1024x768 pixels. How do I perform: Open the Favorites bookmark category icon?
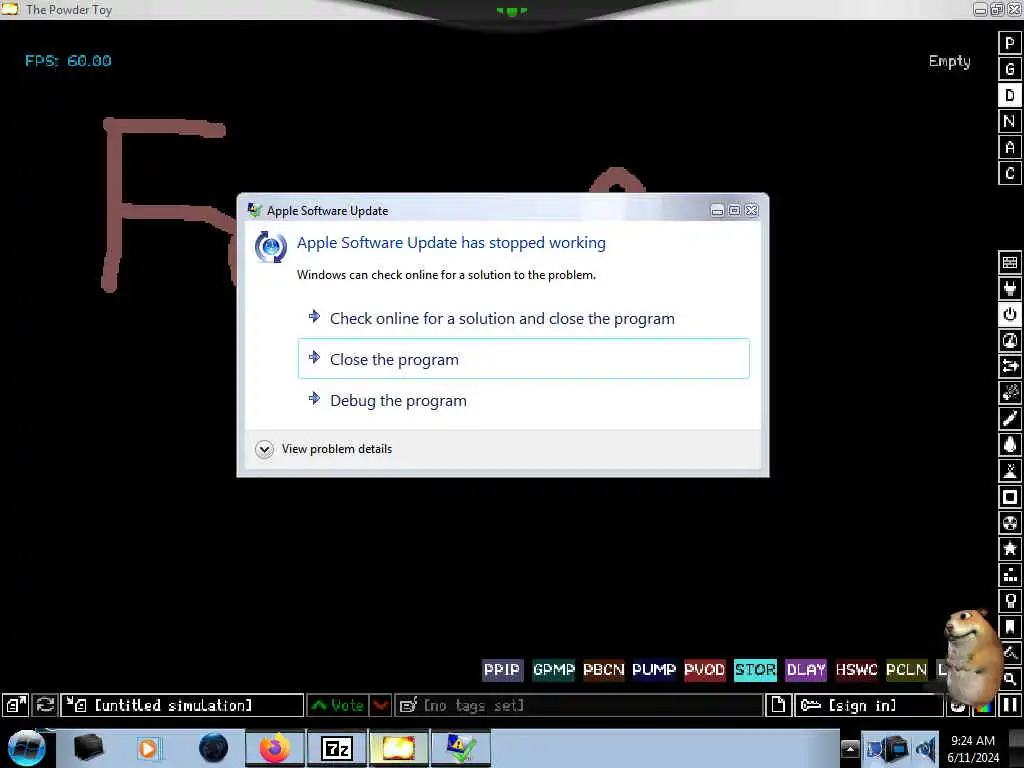(x=1010, y=627)
